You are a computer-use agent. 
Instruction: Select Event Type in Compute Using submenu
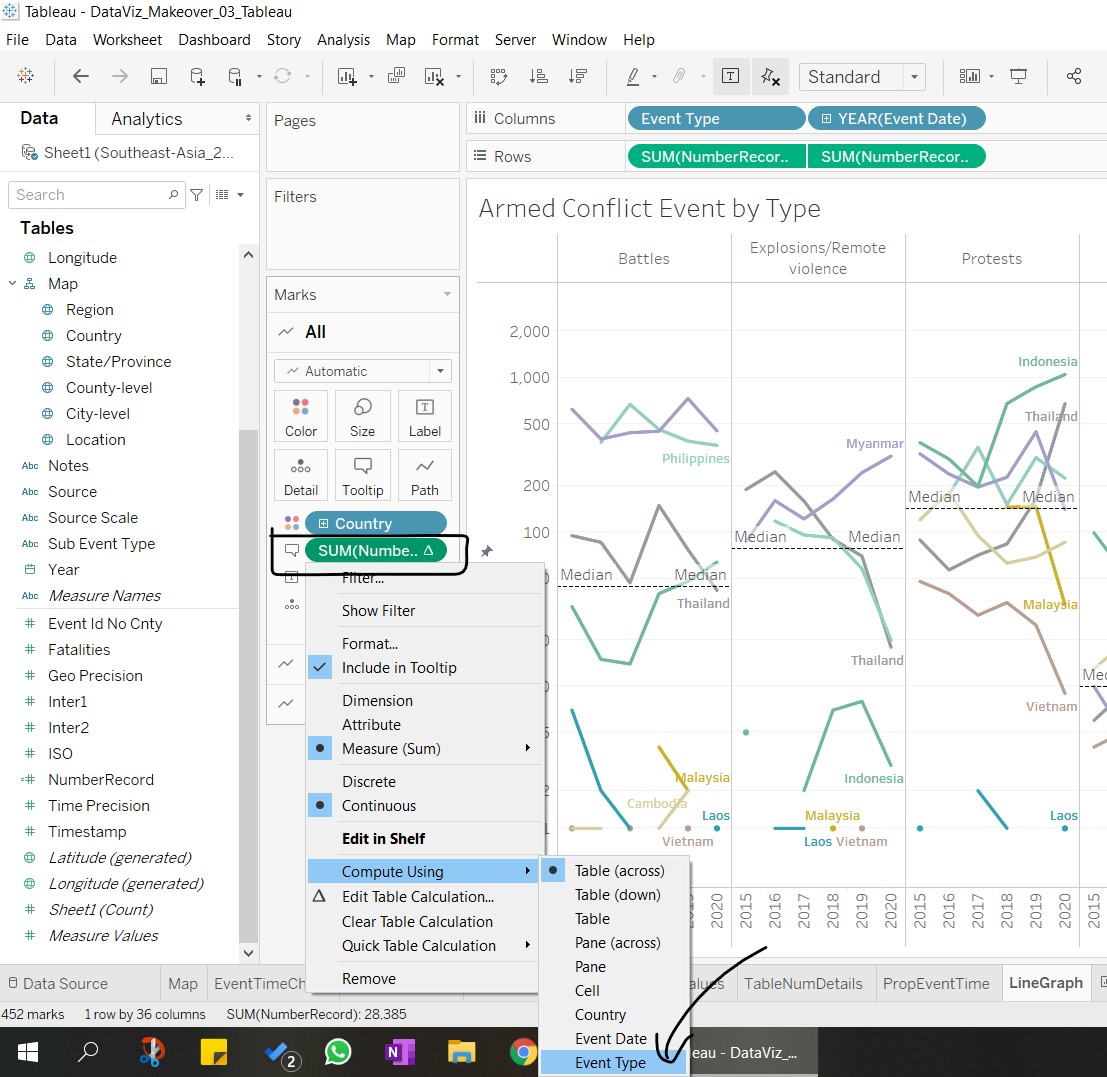coord(610,1063)
